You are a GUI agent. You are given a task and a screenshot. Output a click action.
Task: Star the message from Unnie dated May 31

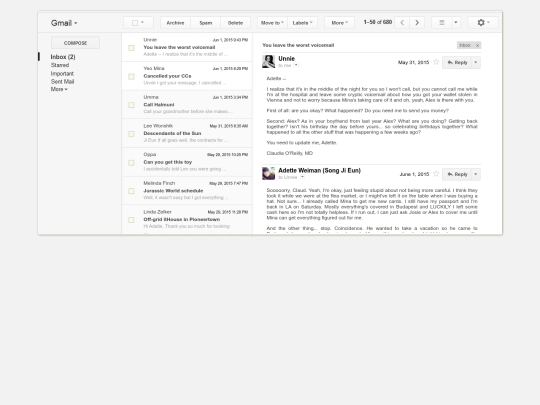coord(436,62)
